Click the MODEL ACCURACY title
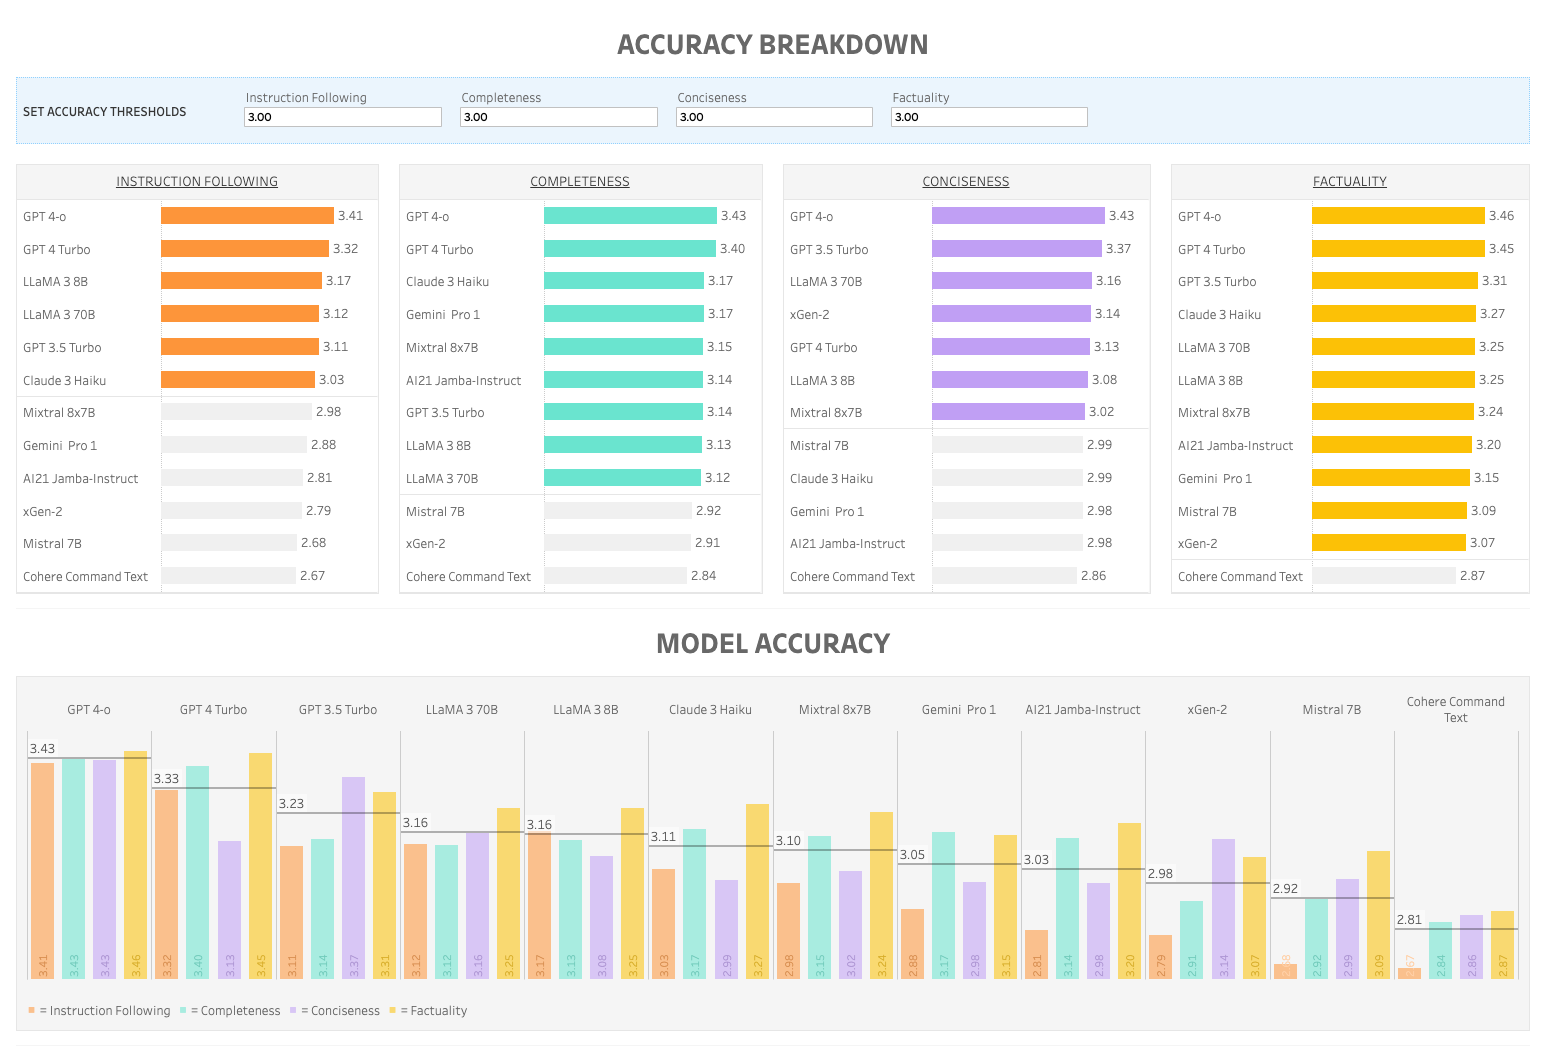The image size is (1556, 1061). point(773,643)
